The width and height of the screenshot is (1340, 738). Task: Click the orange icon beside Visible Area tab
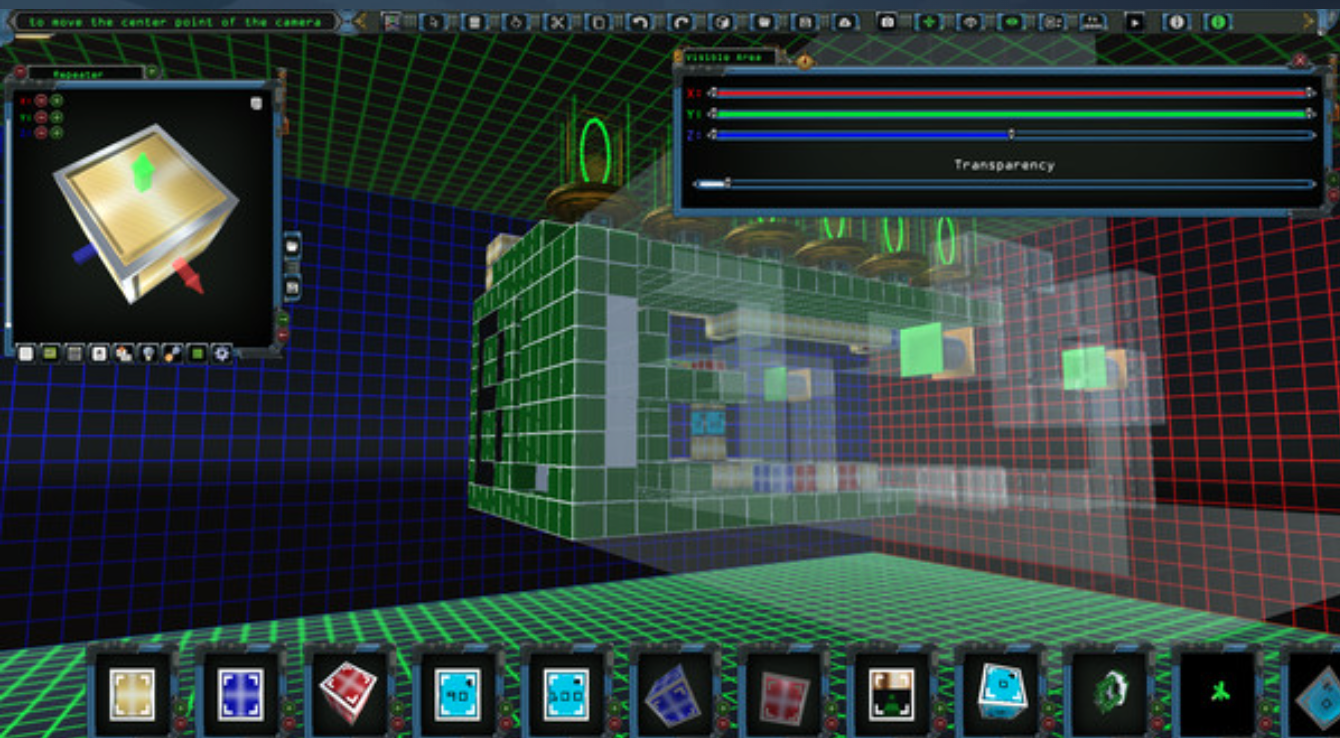tap(804, 61)
